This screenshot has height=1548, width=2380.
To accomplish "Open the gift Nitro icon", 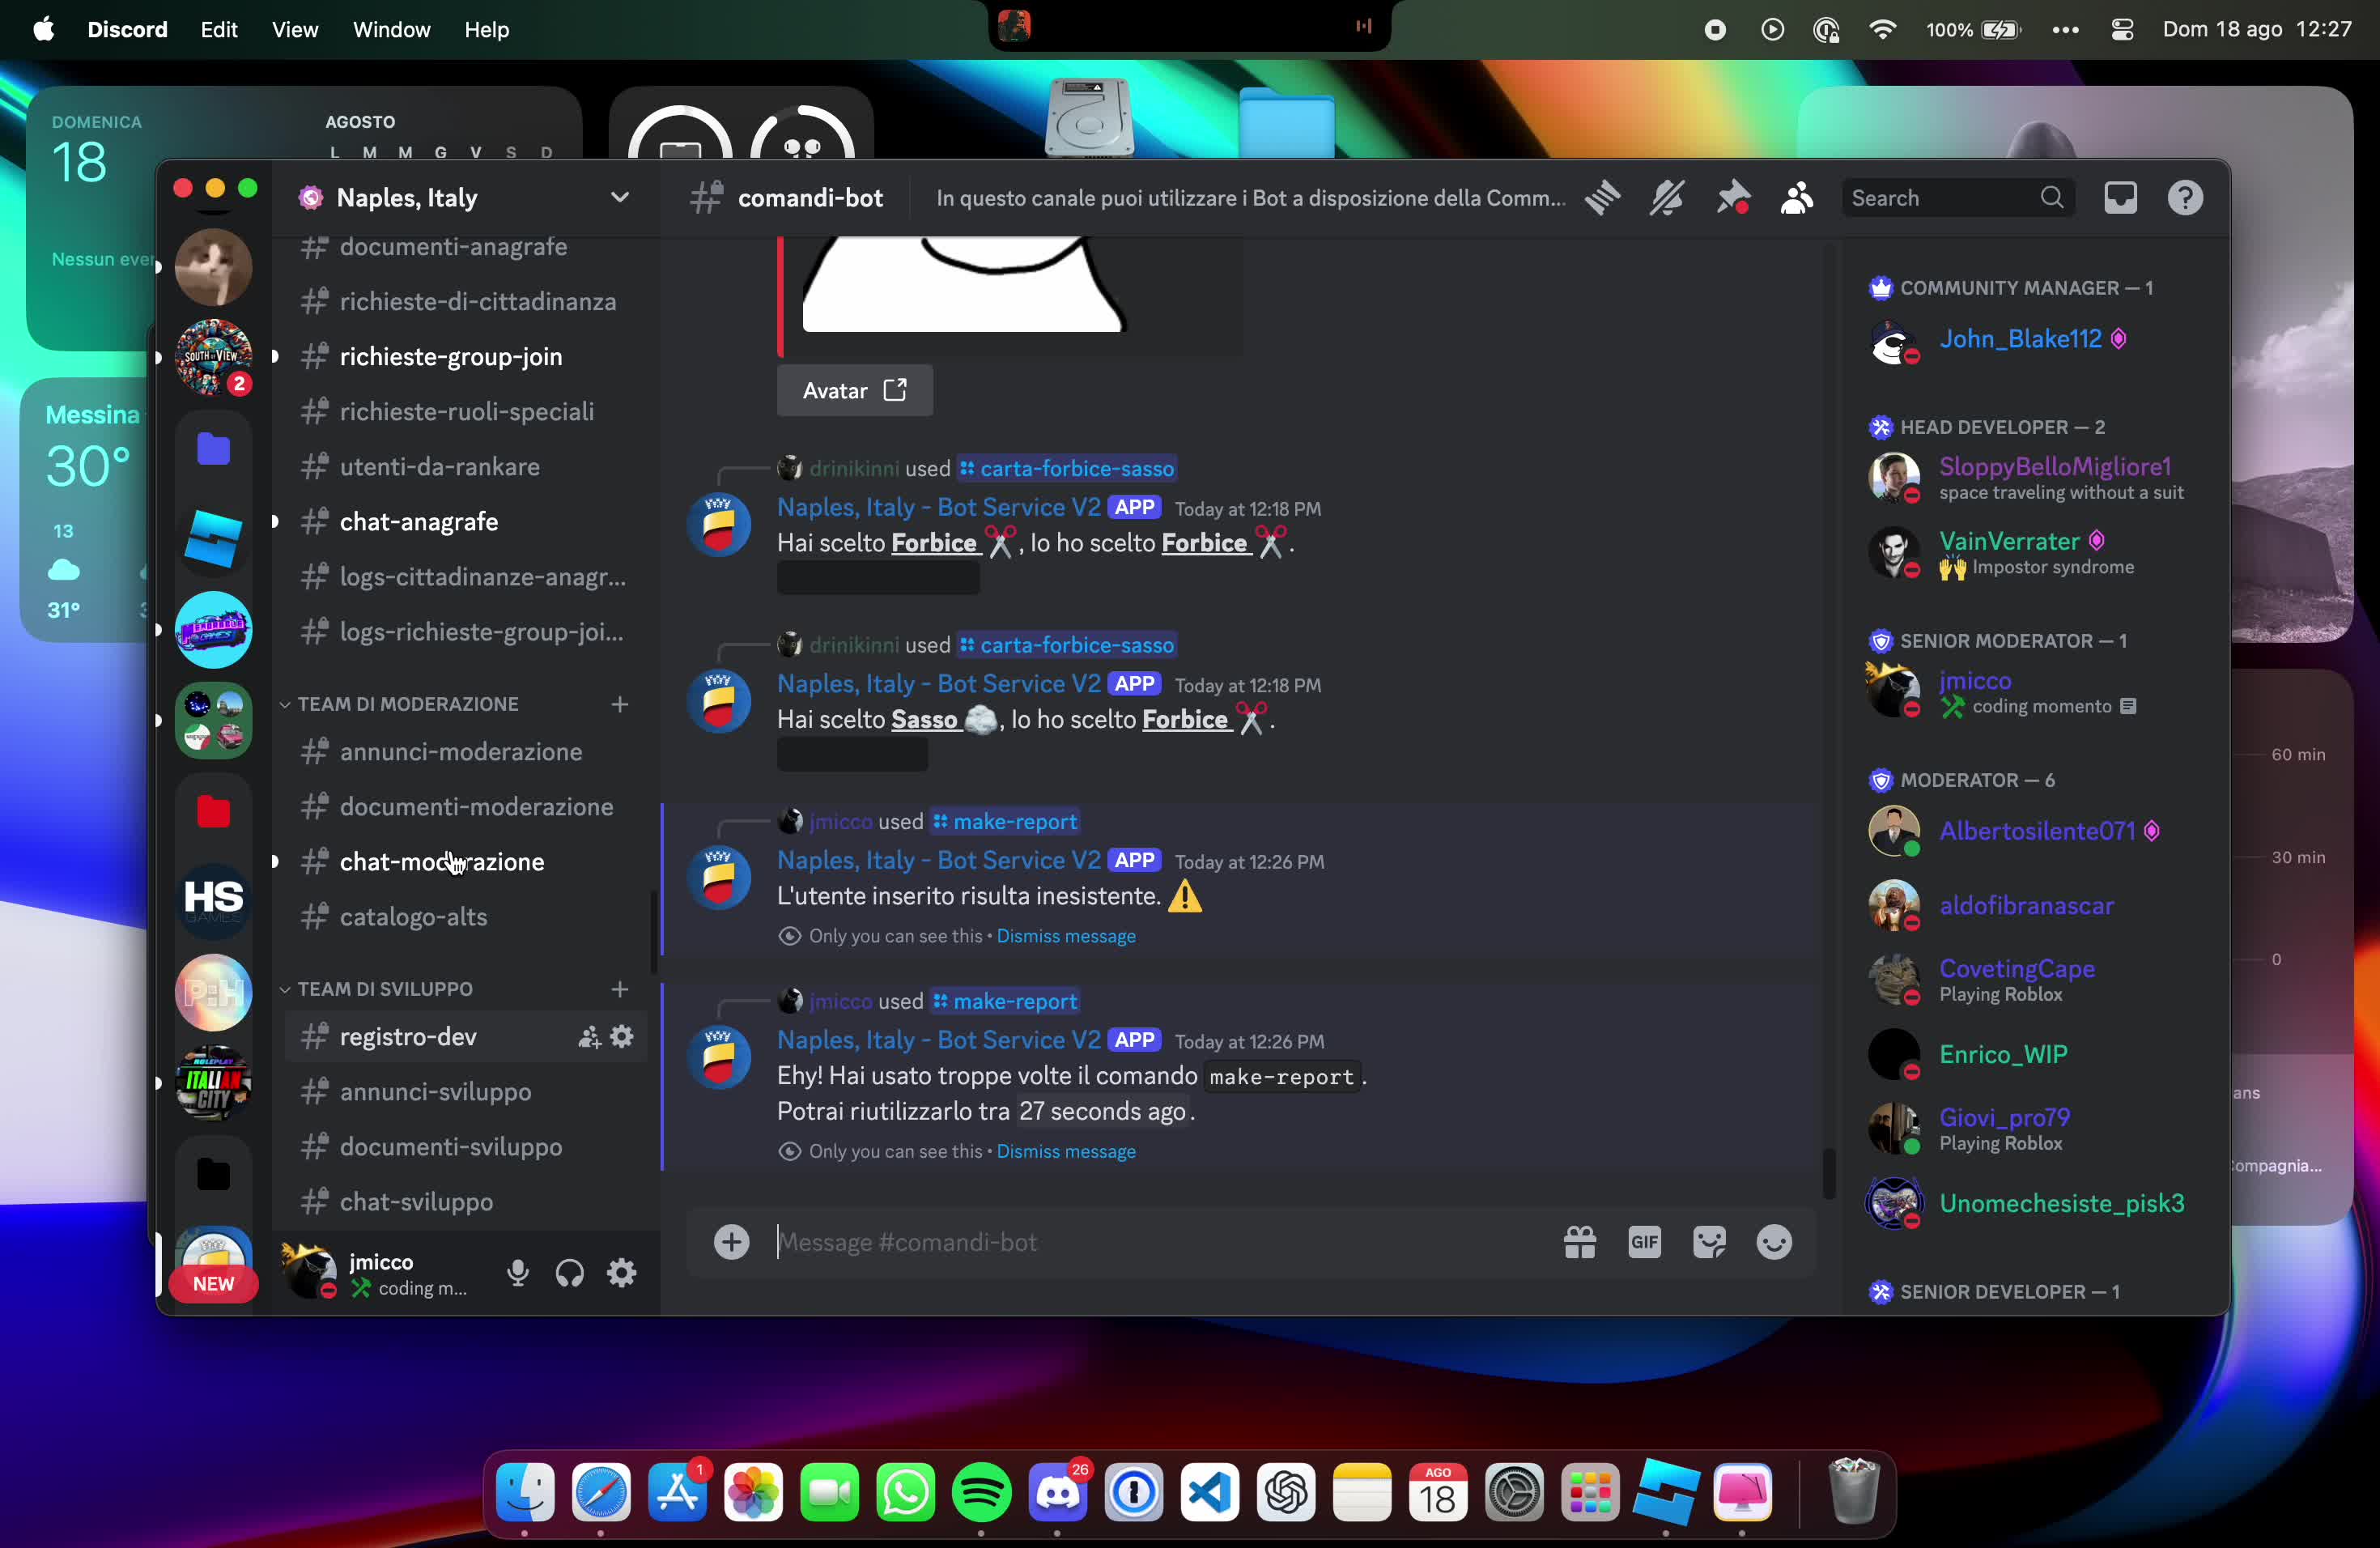I will point(1580,1242).
